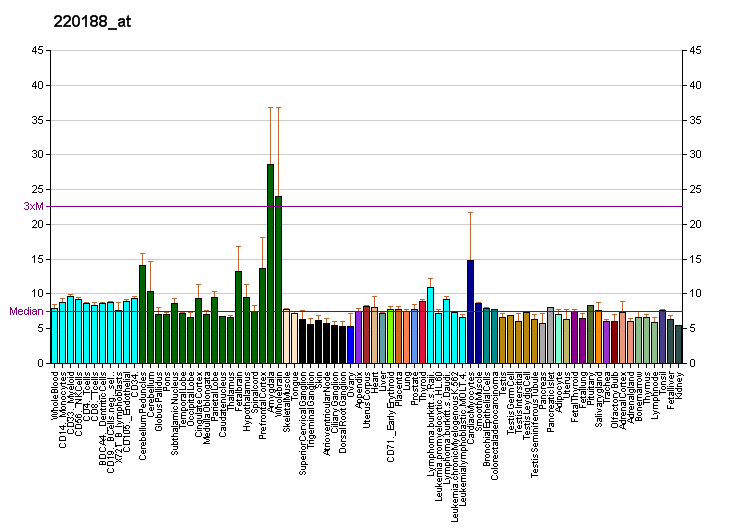Click the Amygdala x-axis label
Viewport: 732px width, 530px height.
point(271,389)
